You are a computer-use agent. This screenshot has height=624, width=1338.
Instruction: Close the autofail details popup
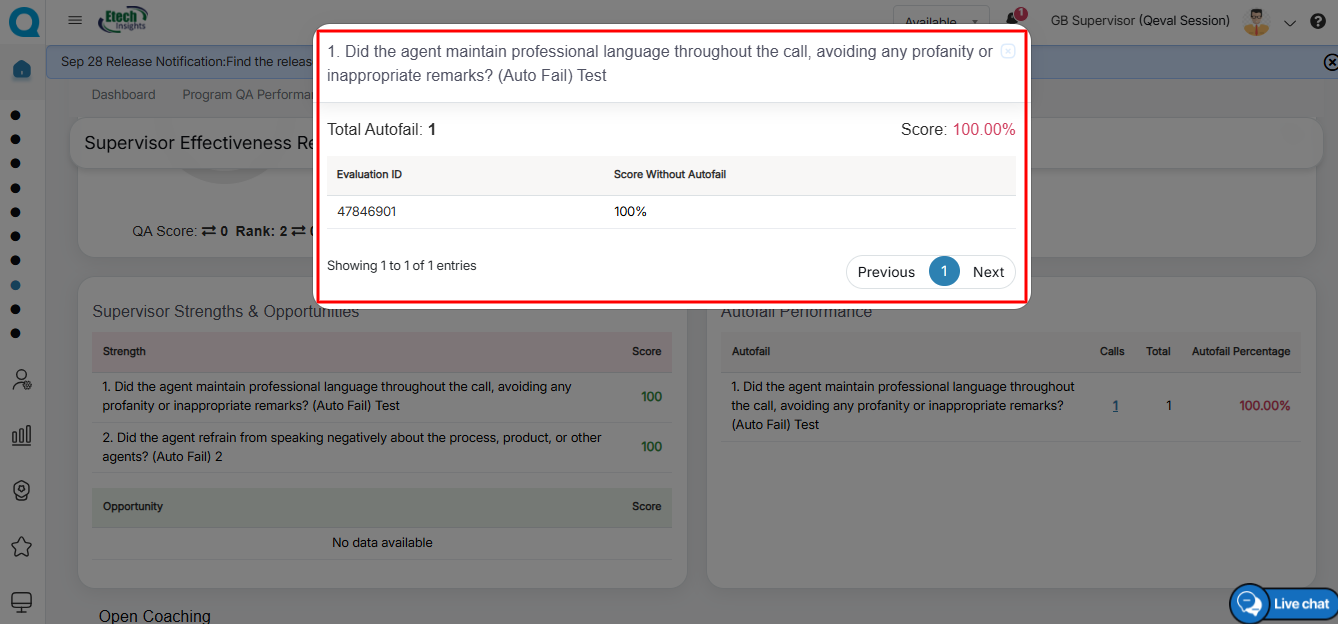[x=1008, y=52]
